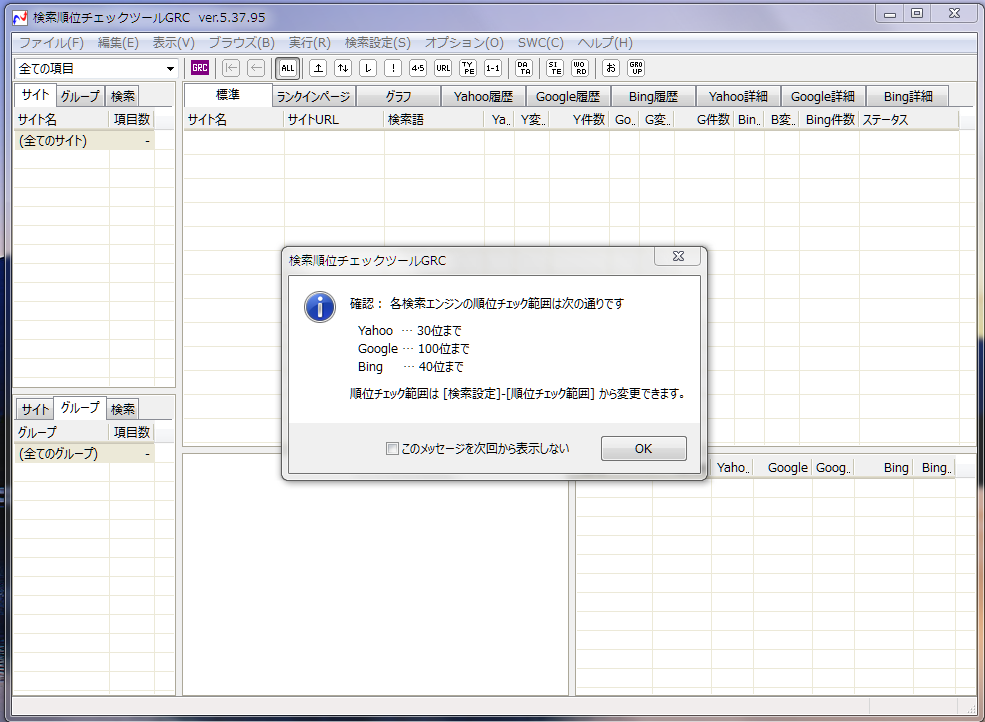Switch to the Bing詳細 tab
Image resolution: width=985 pixels, height=722 pixels.
(908, 97)
